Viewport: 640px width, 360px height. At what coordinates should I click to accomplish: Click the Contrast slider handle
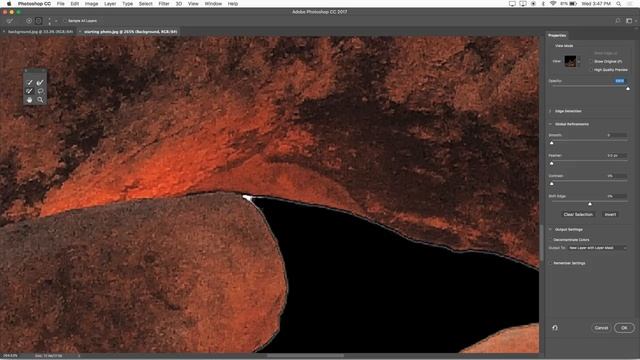[x=552, y=184]
